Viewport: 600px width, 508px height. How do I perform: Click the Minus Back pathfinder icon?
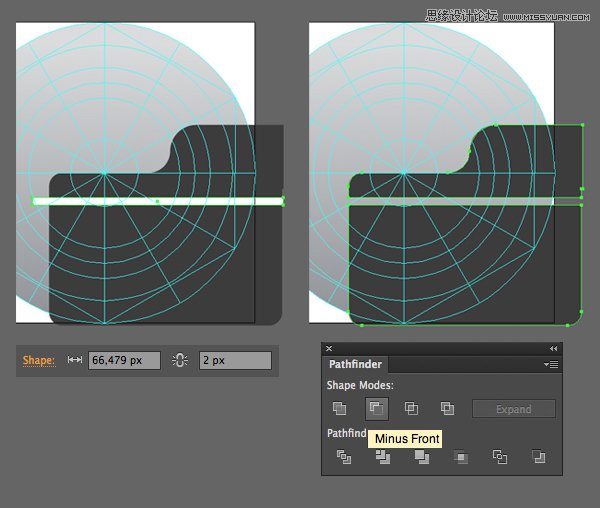point(538,457)
